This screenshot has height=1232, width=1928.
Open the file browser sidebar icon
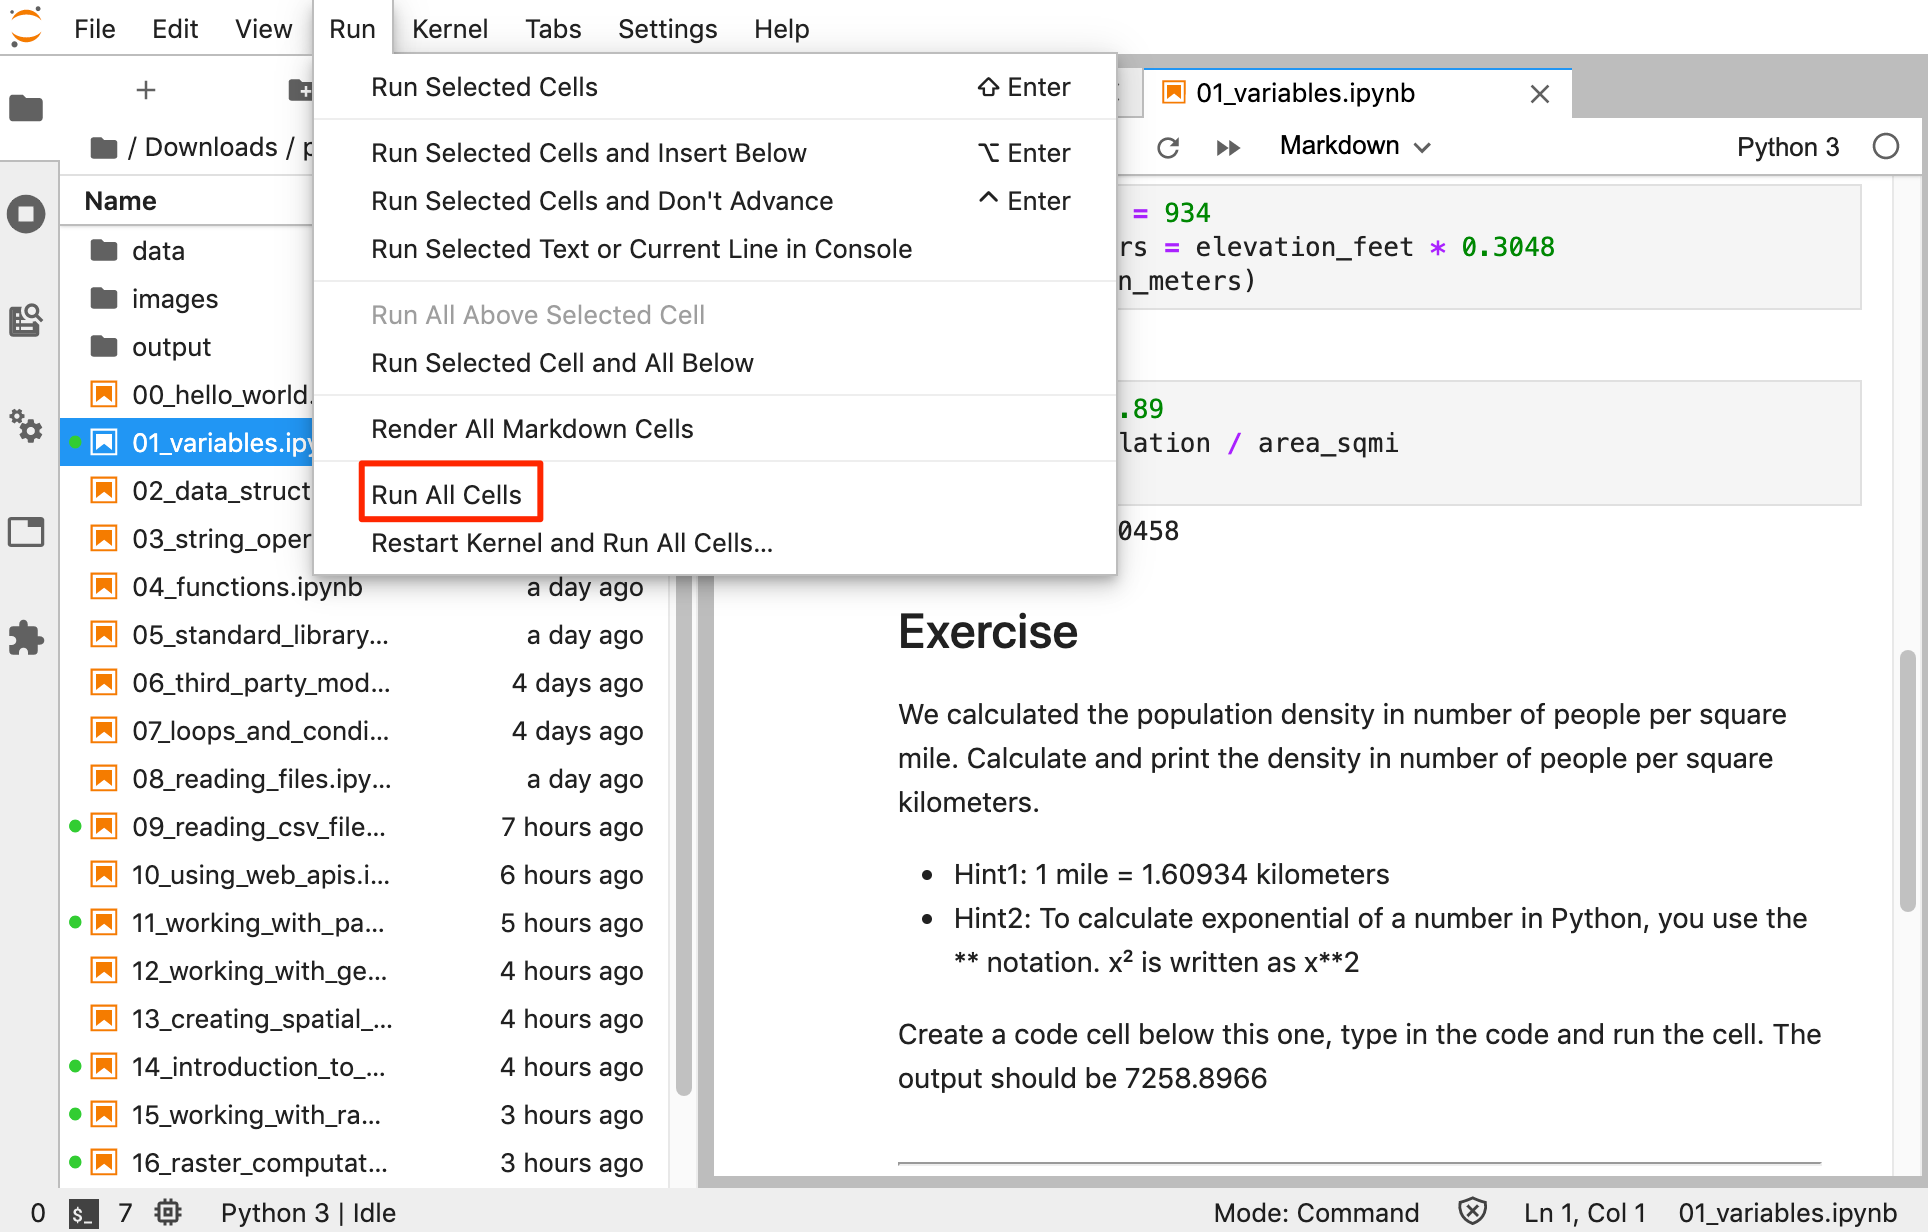(26, 108)
